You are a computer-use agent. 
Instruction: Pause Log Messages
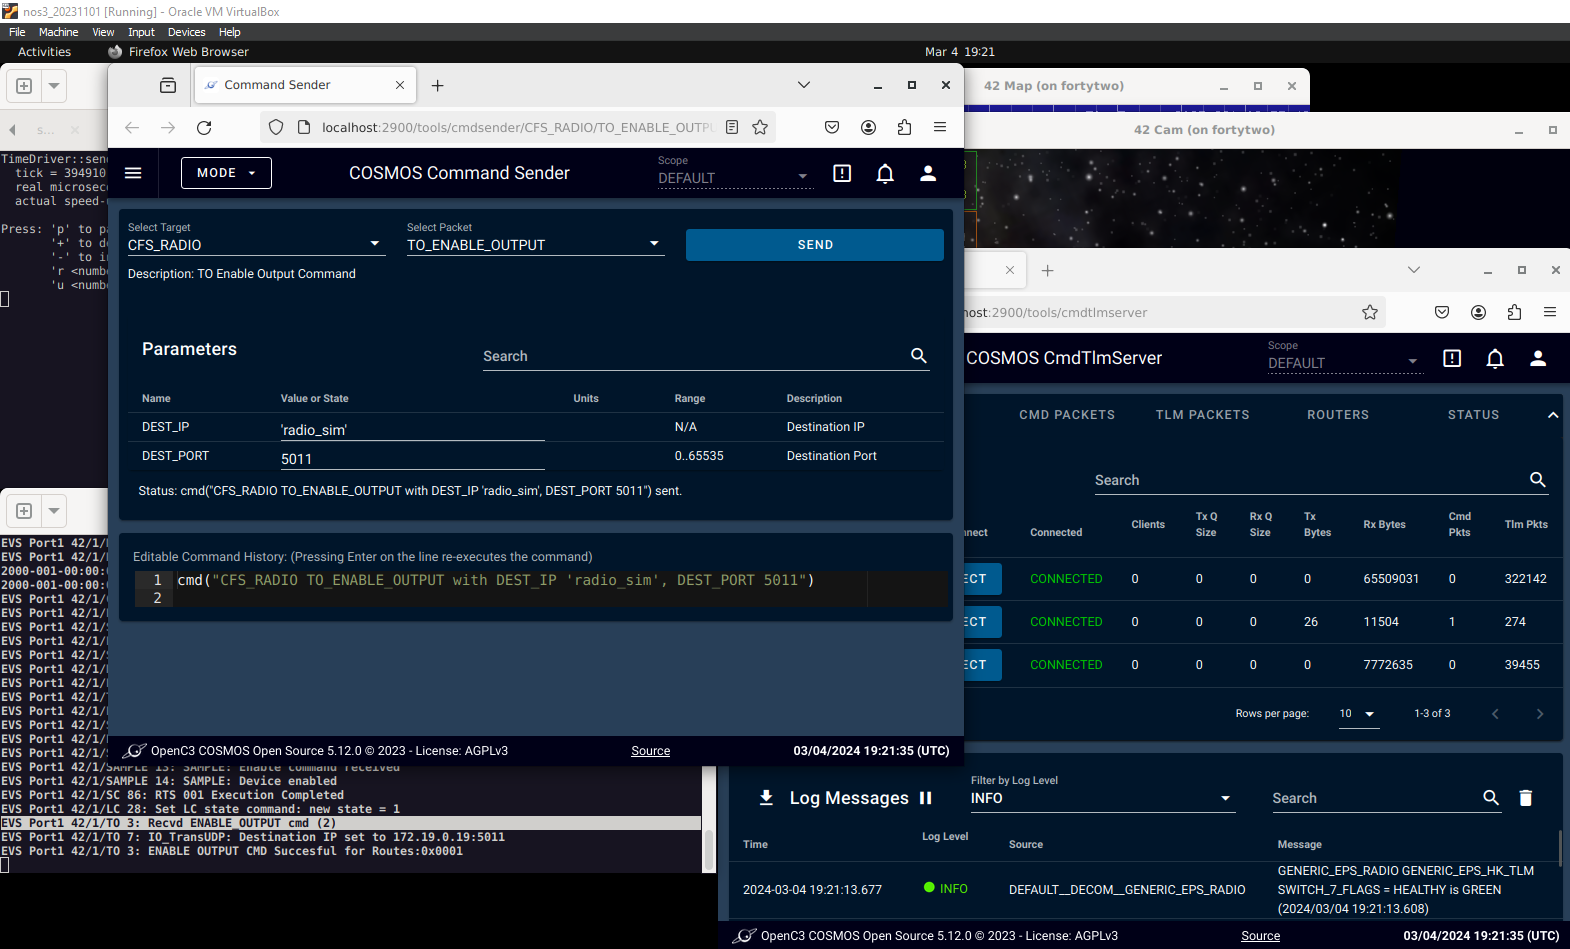click(926, 798)
